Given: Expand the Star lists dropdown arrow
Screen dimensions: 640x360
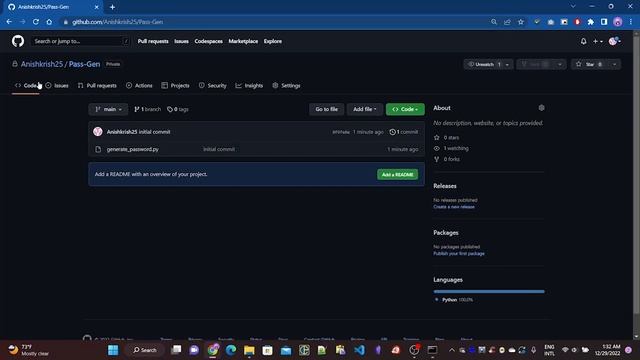Looking at the screenshot, I should click(x=614, y=64).
